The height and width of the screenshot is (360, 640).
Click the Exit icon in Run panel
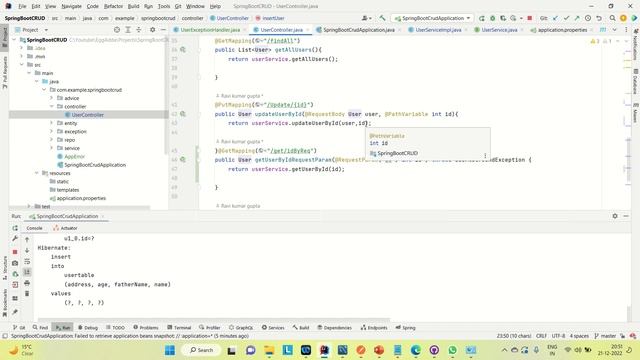tap(15, 284)
